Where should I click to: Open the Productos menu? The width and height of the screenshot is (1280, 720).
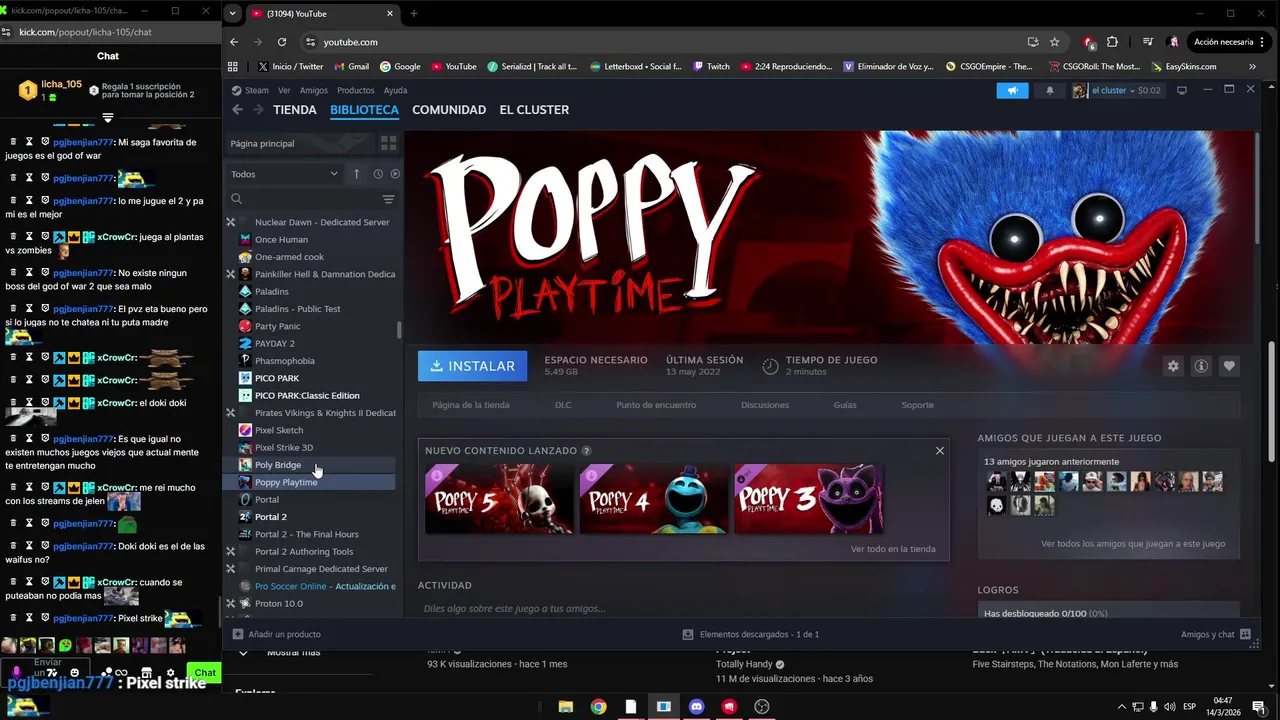[355, 90]
